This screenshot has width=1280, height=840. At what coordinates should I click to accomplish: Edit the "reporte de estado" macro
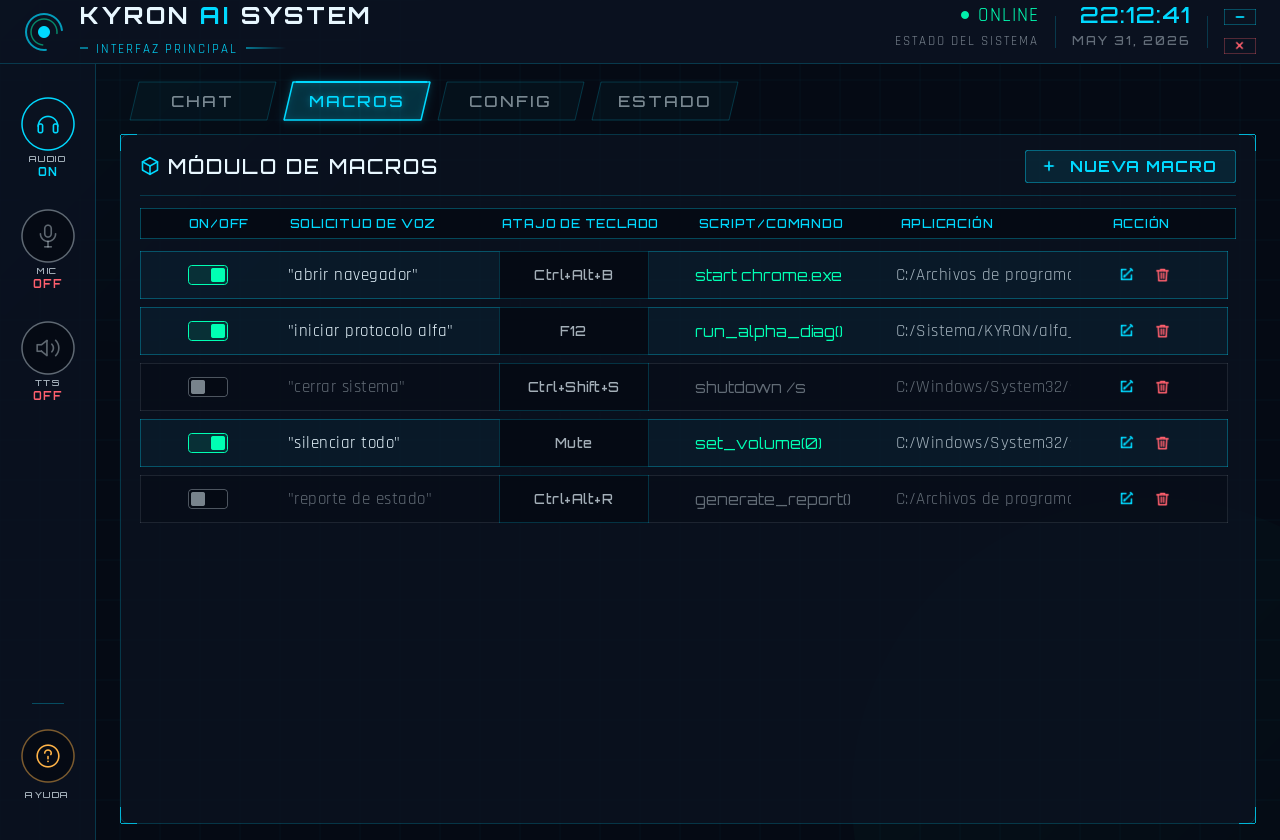click(x=1127, y=498)
